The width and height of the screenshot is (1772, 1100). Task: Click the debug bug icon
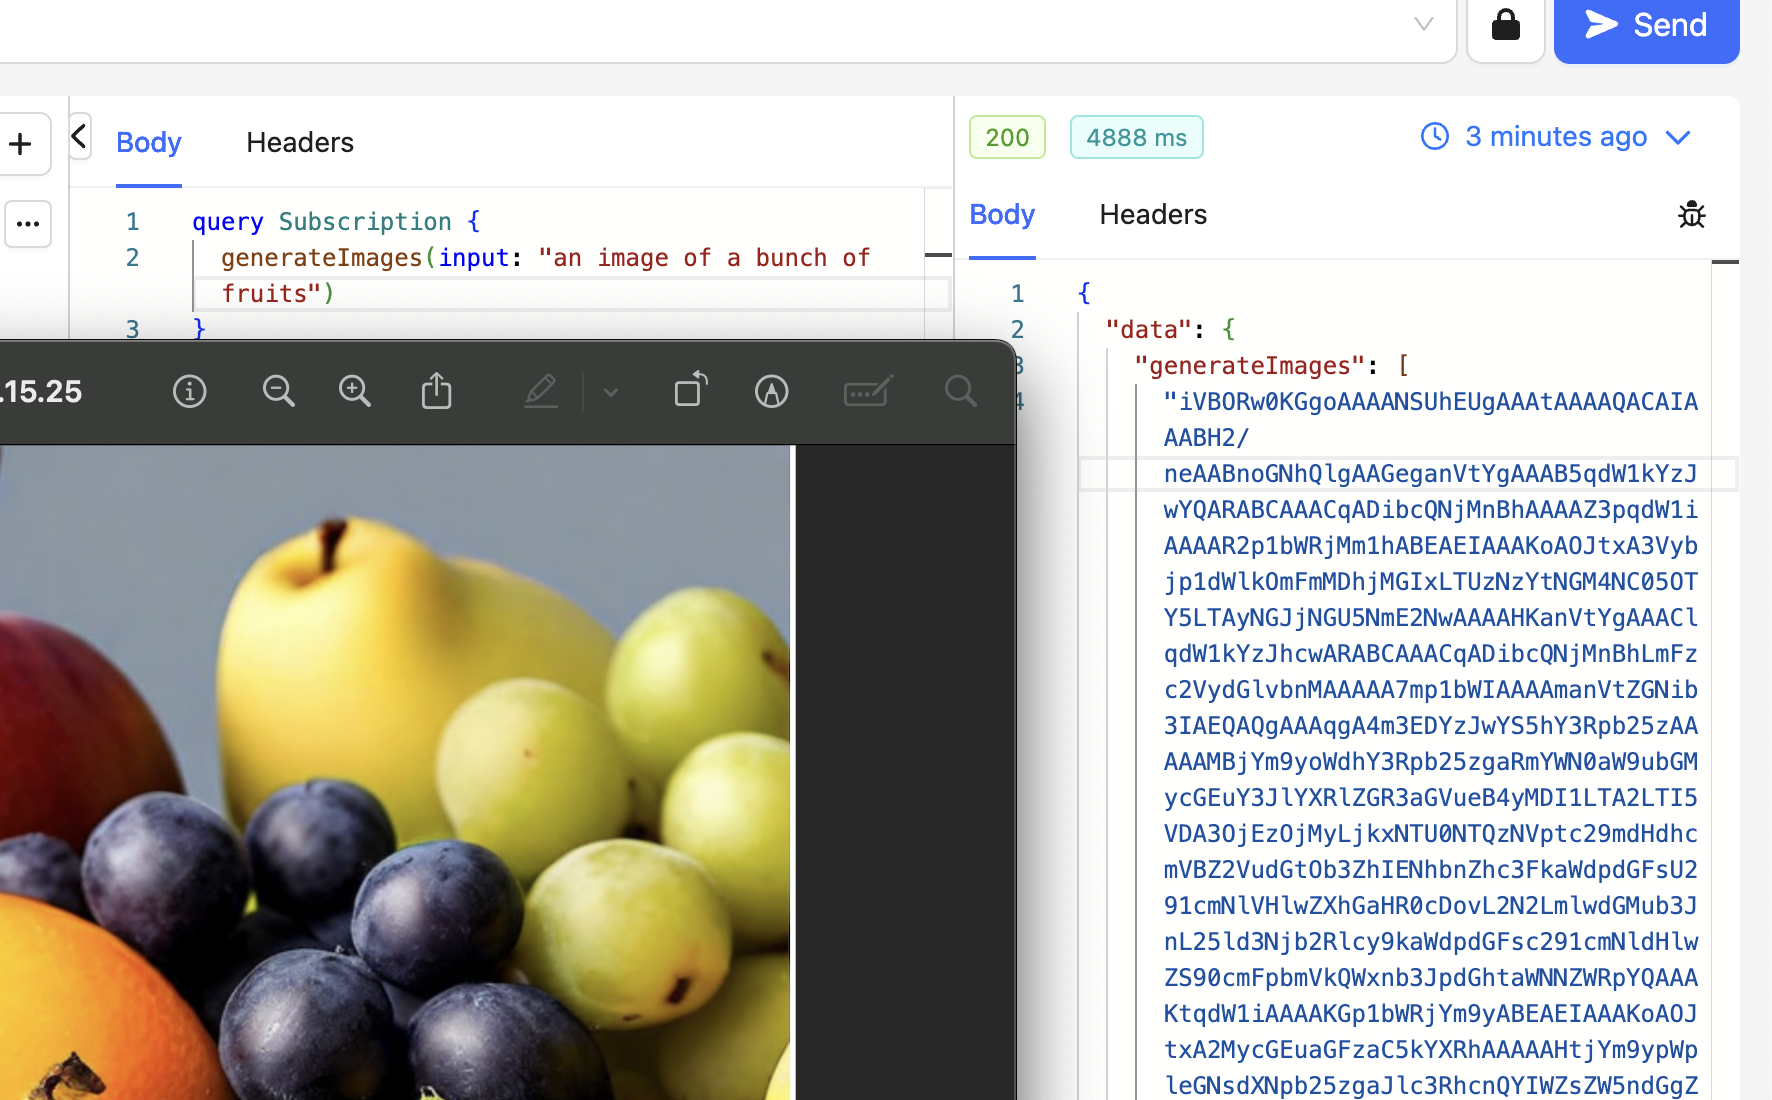pos(1692,214)
